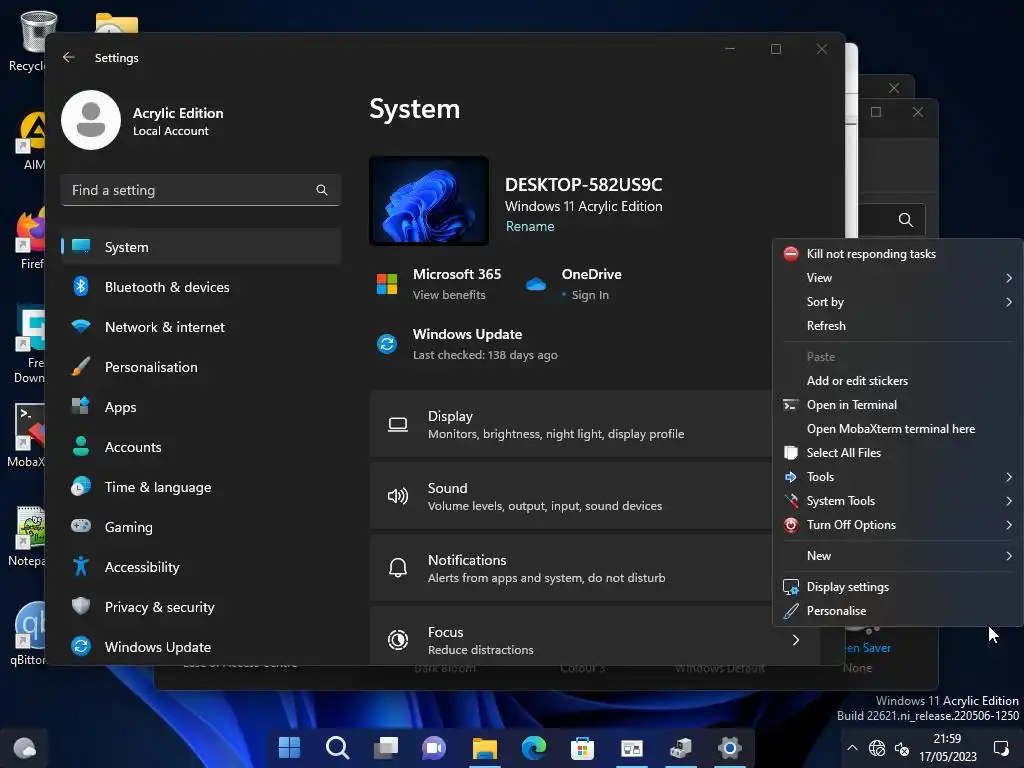Select Open MobaXterm terminal here
The image size is (1024, 768).
[897, 429]
